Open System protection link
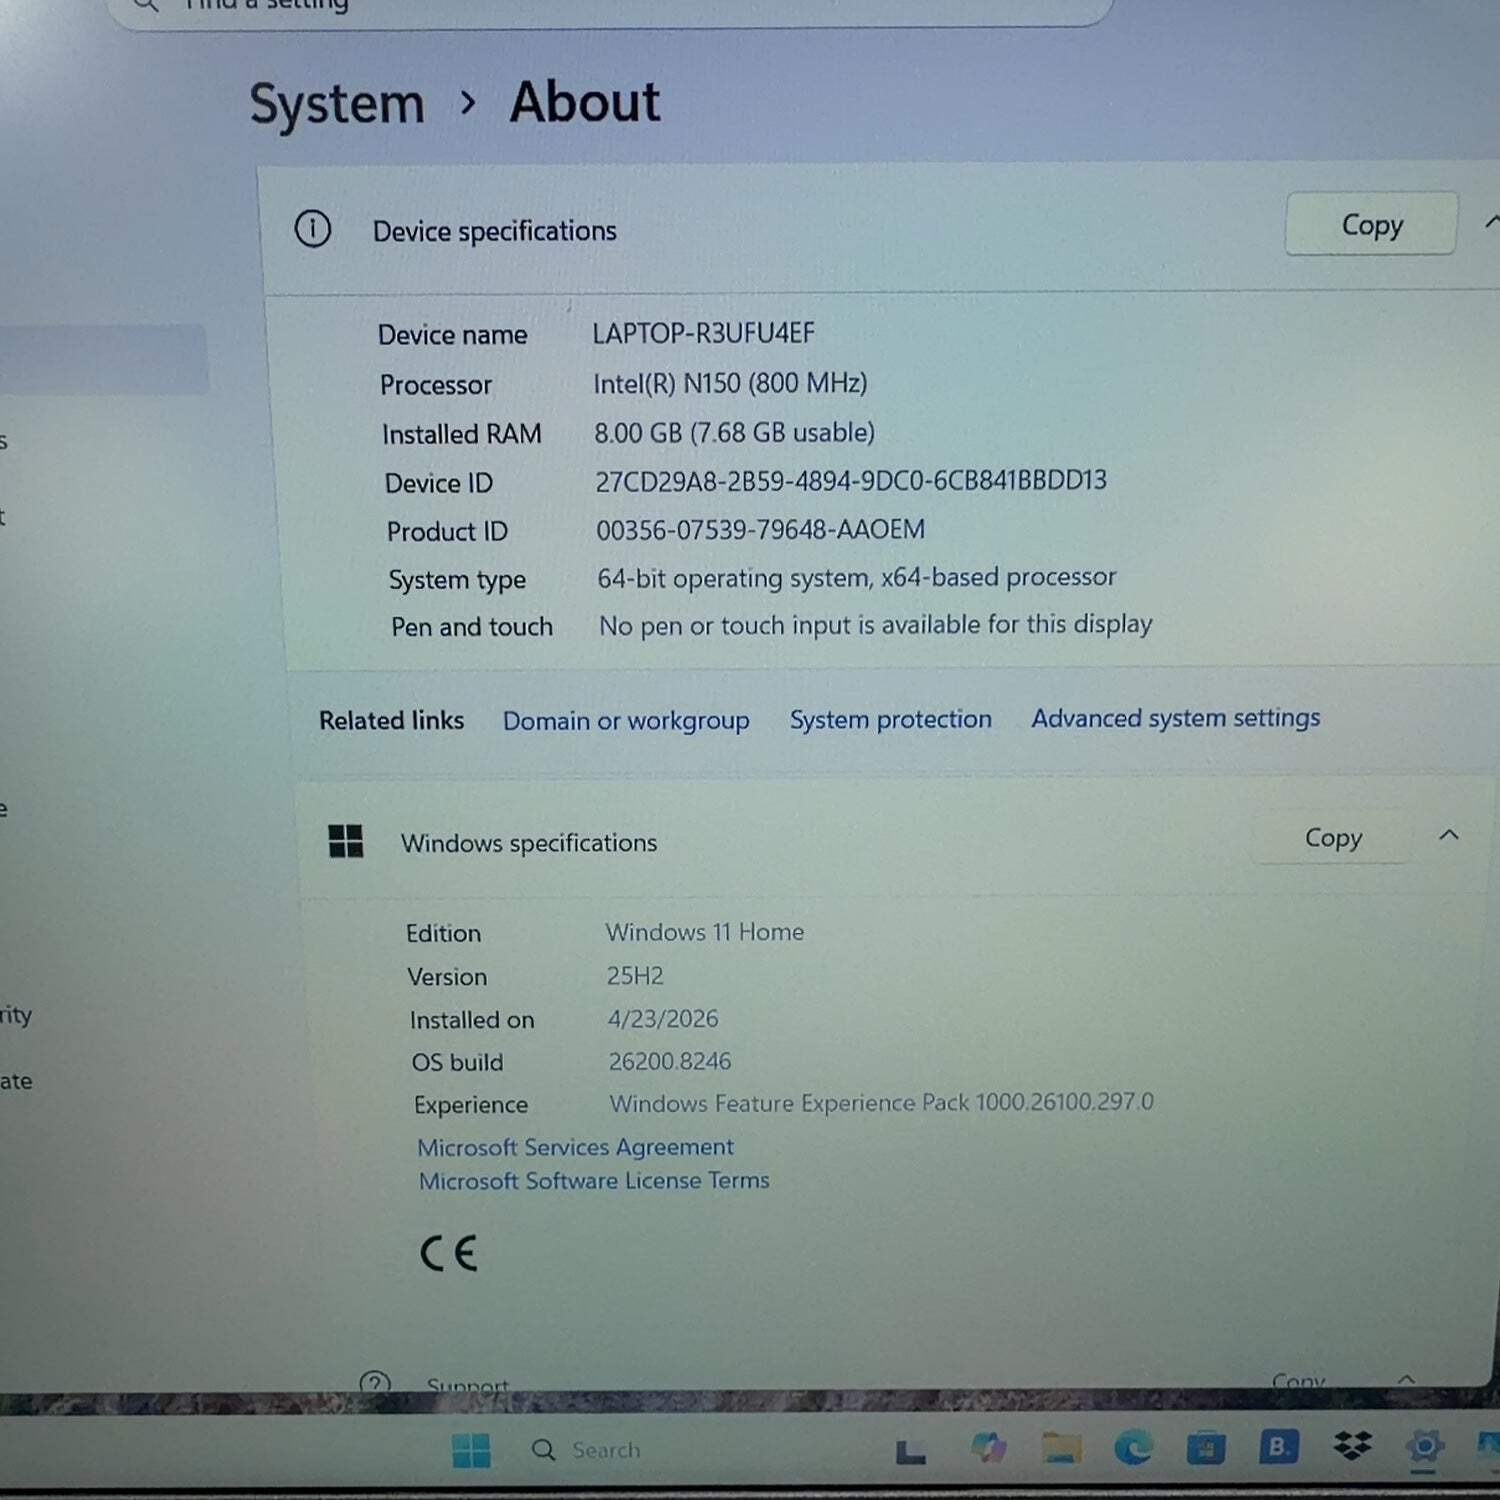This screenshot has height=1500, width=1500. [890, 719]
